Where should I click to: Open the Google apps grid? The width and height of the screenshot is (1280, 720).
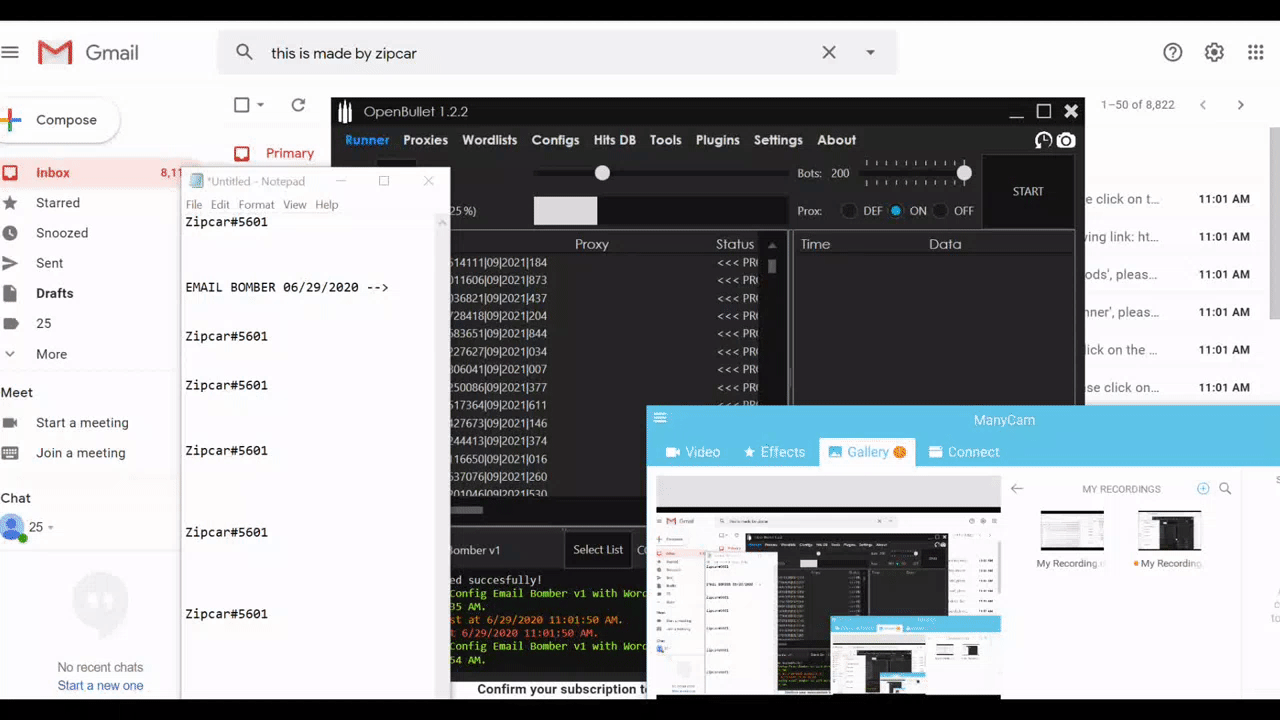click(1256, 52)
